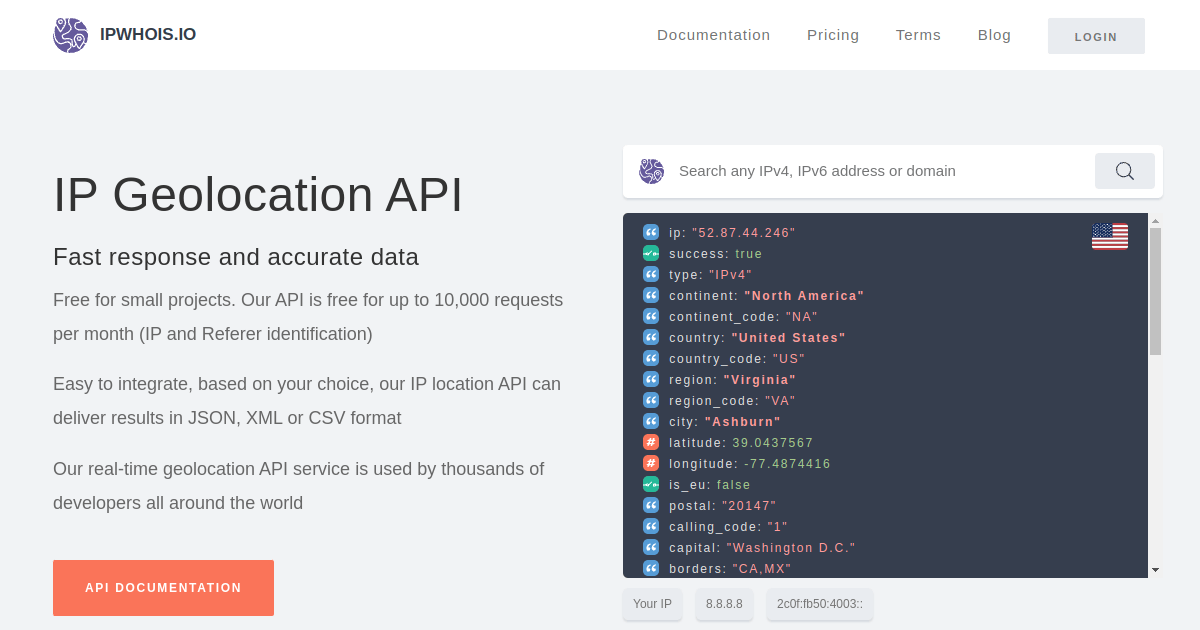Focus the IP address search field

pos(880,171)
